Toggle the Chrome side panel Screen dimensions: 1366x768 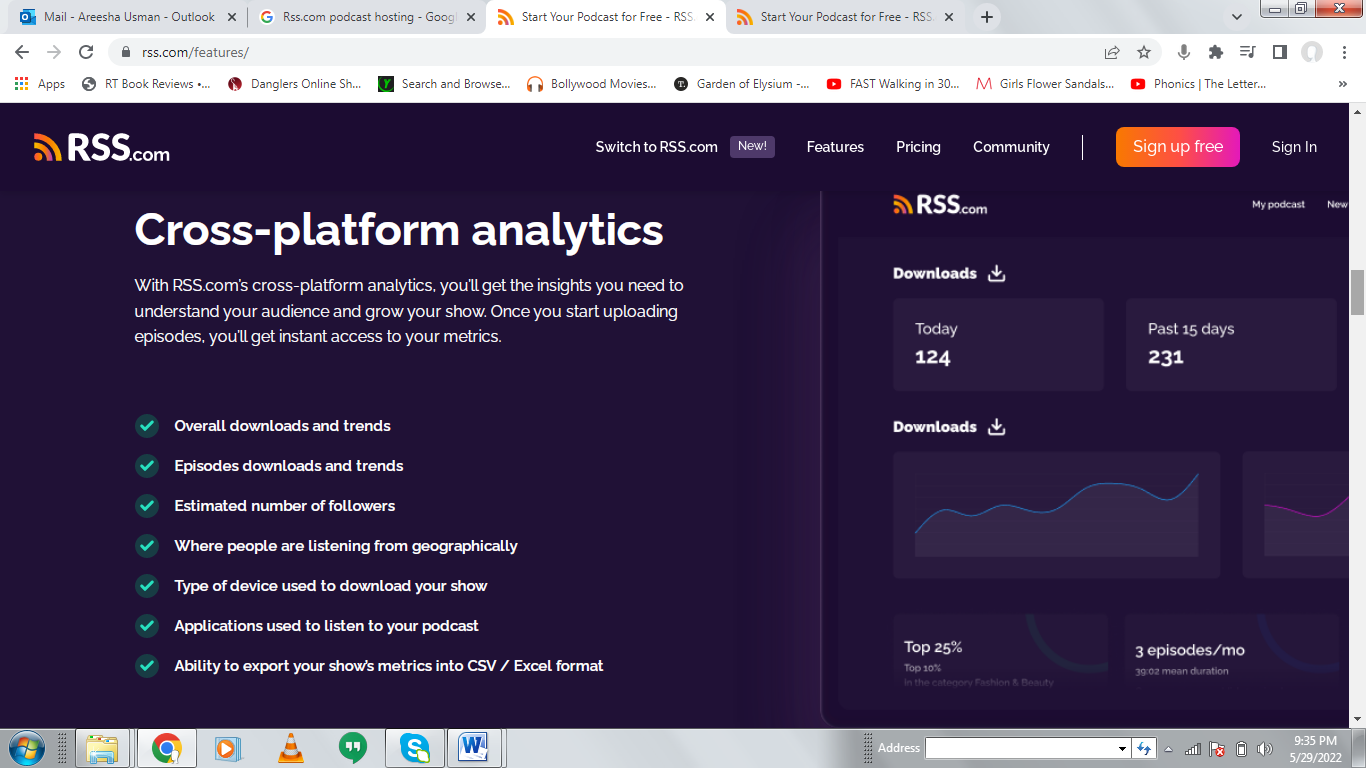click(x=1279, y=52)
